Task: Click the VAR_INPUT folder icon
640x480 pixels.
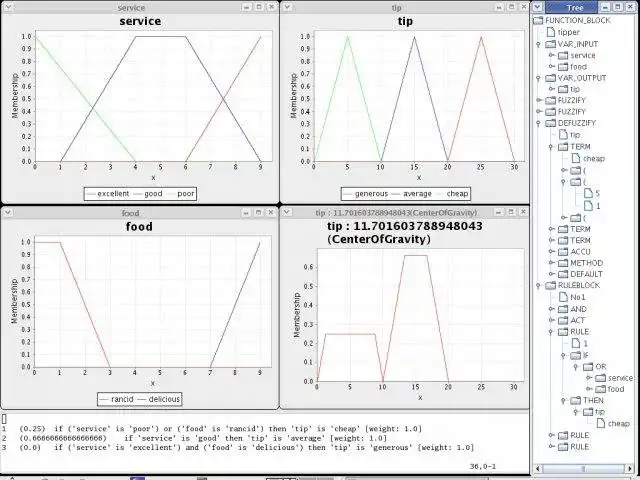Action: coord(551,44)
